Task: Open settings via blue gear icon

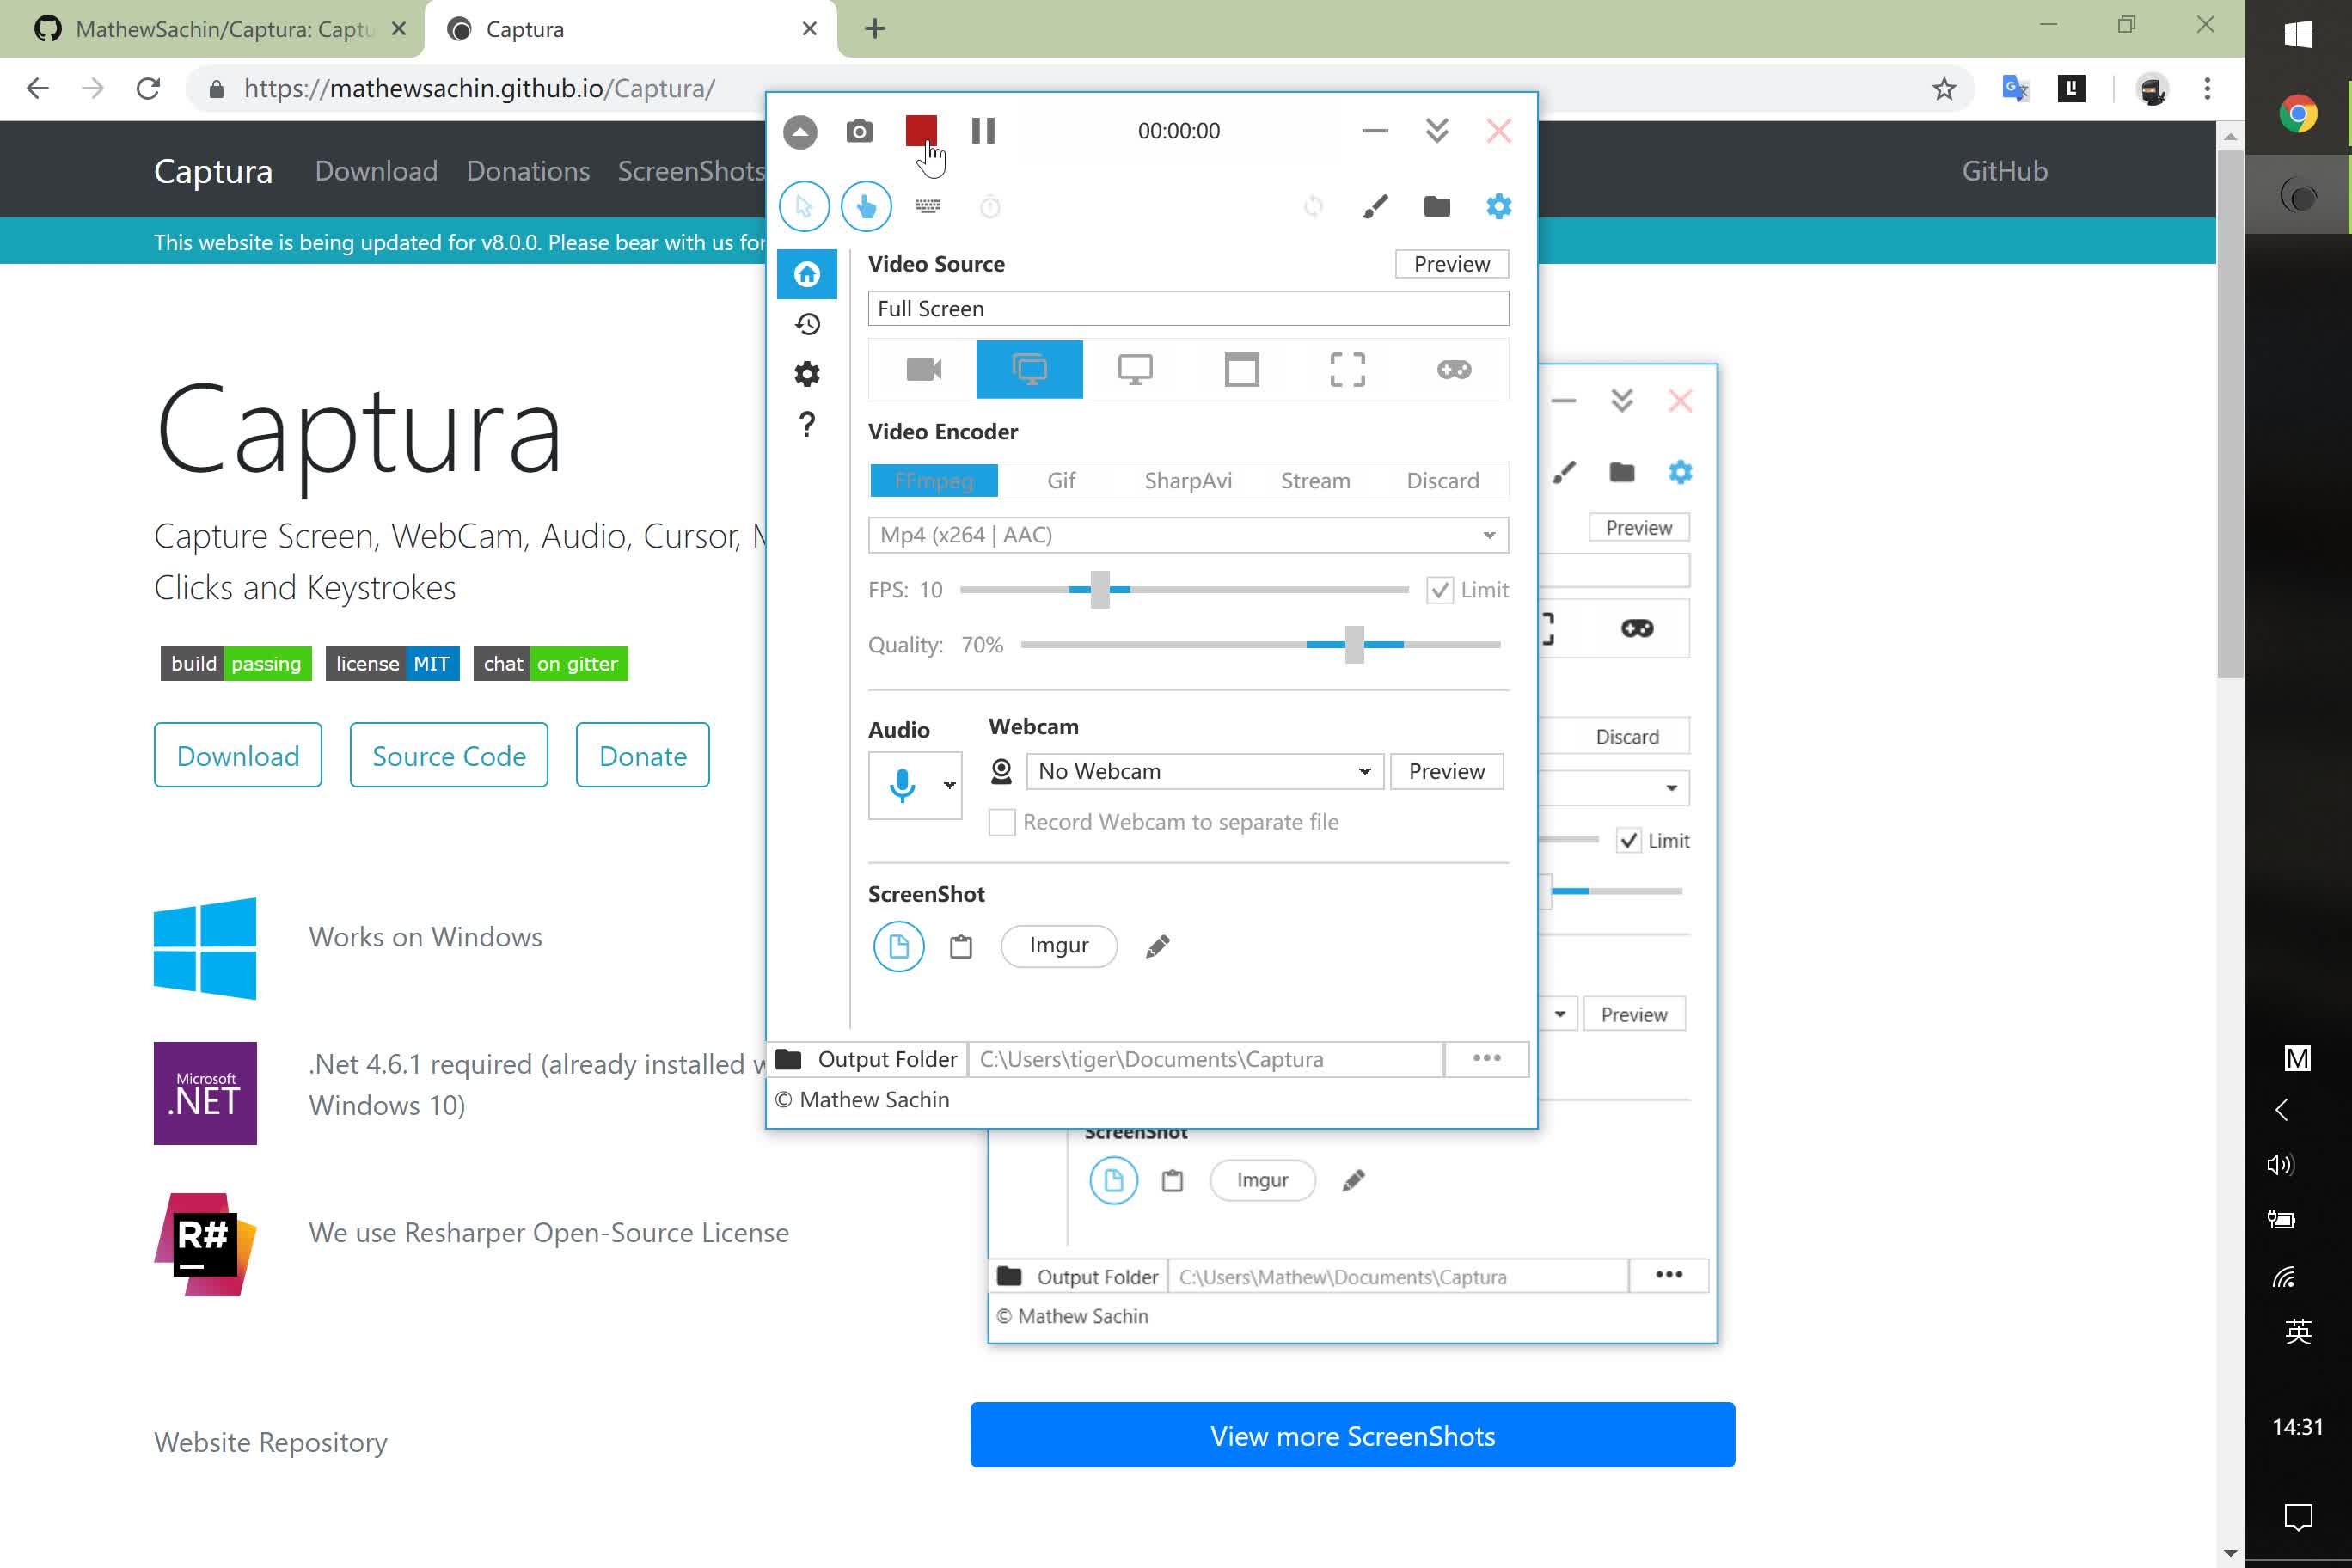Action: (1499, 206)
